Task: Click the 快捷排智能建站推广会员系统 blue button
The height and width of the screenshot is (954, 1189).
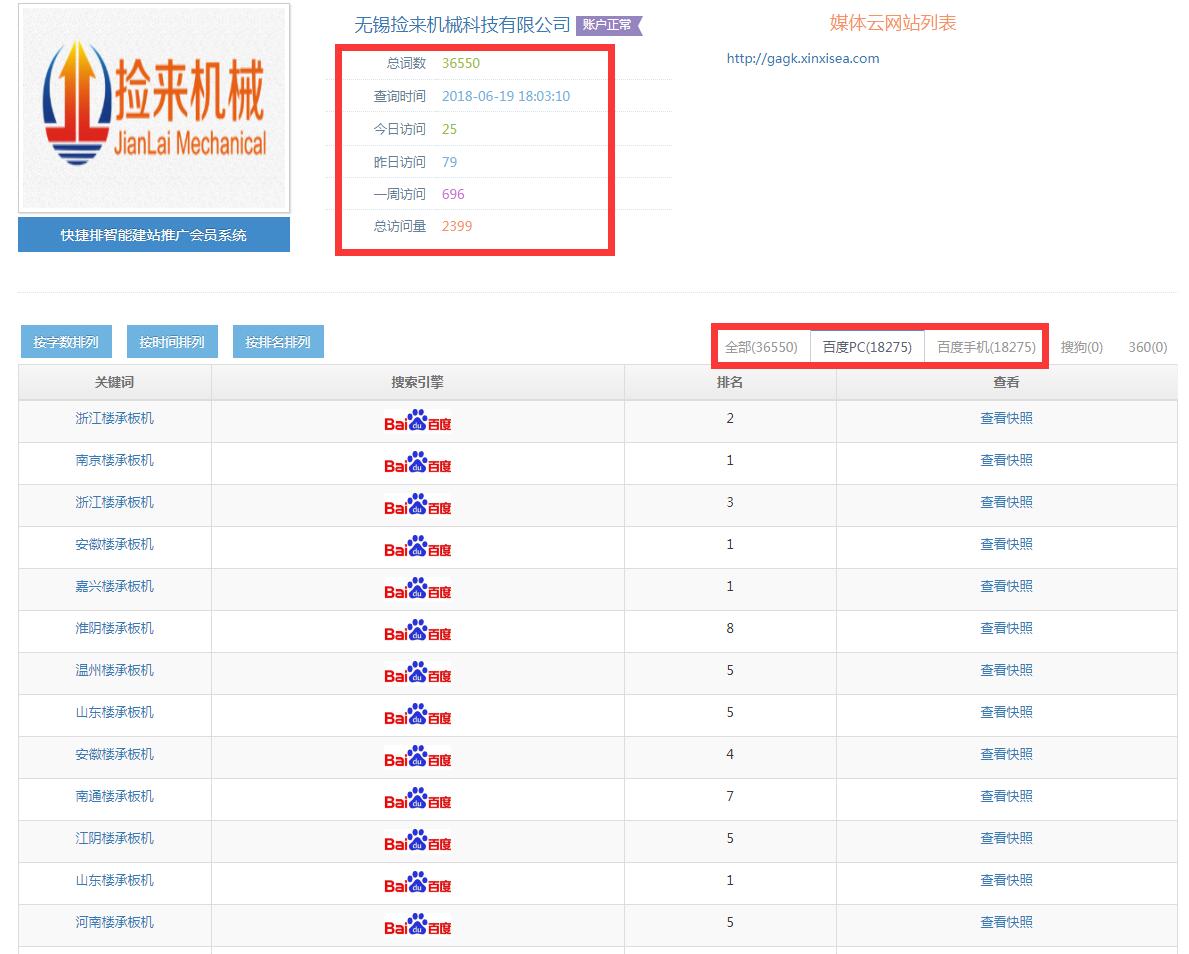Action: [x=154, y=235]
